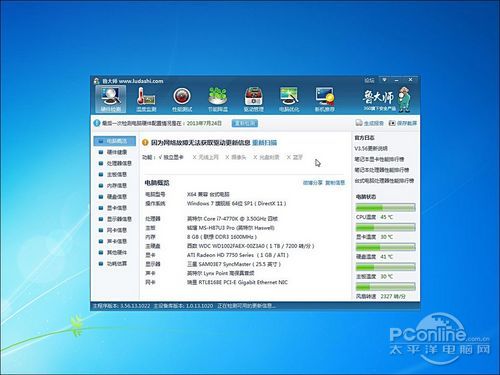Viewport: 500px width, 375px height.
Task: Click the 8 GB DDR3 1600MHz memory text
Action: (222, 237)
